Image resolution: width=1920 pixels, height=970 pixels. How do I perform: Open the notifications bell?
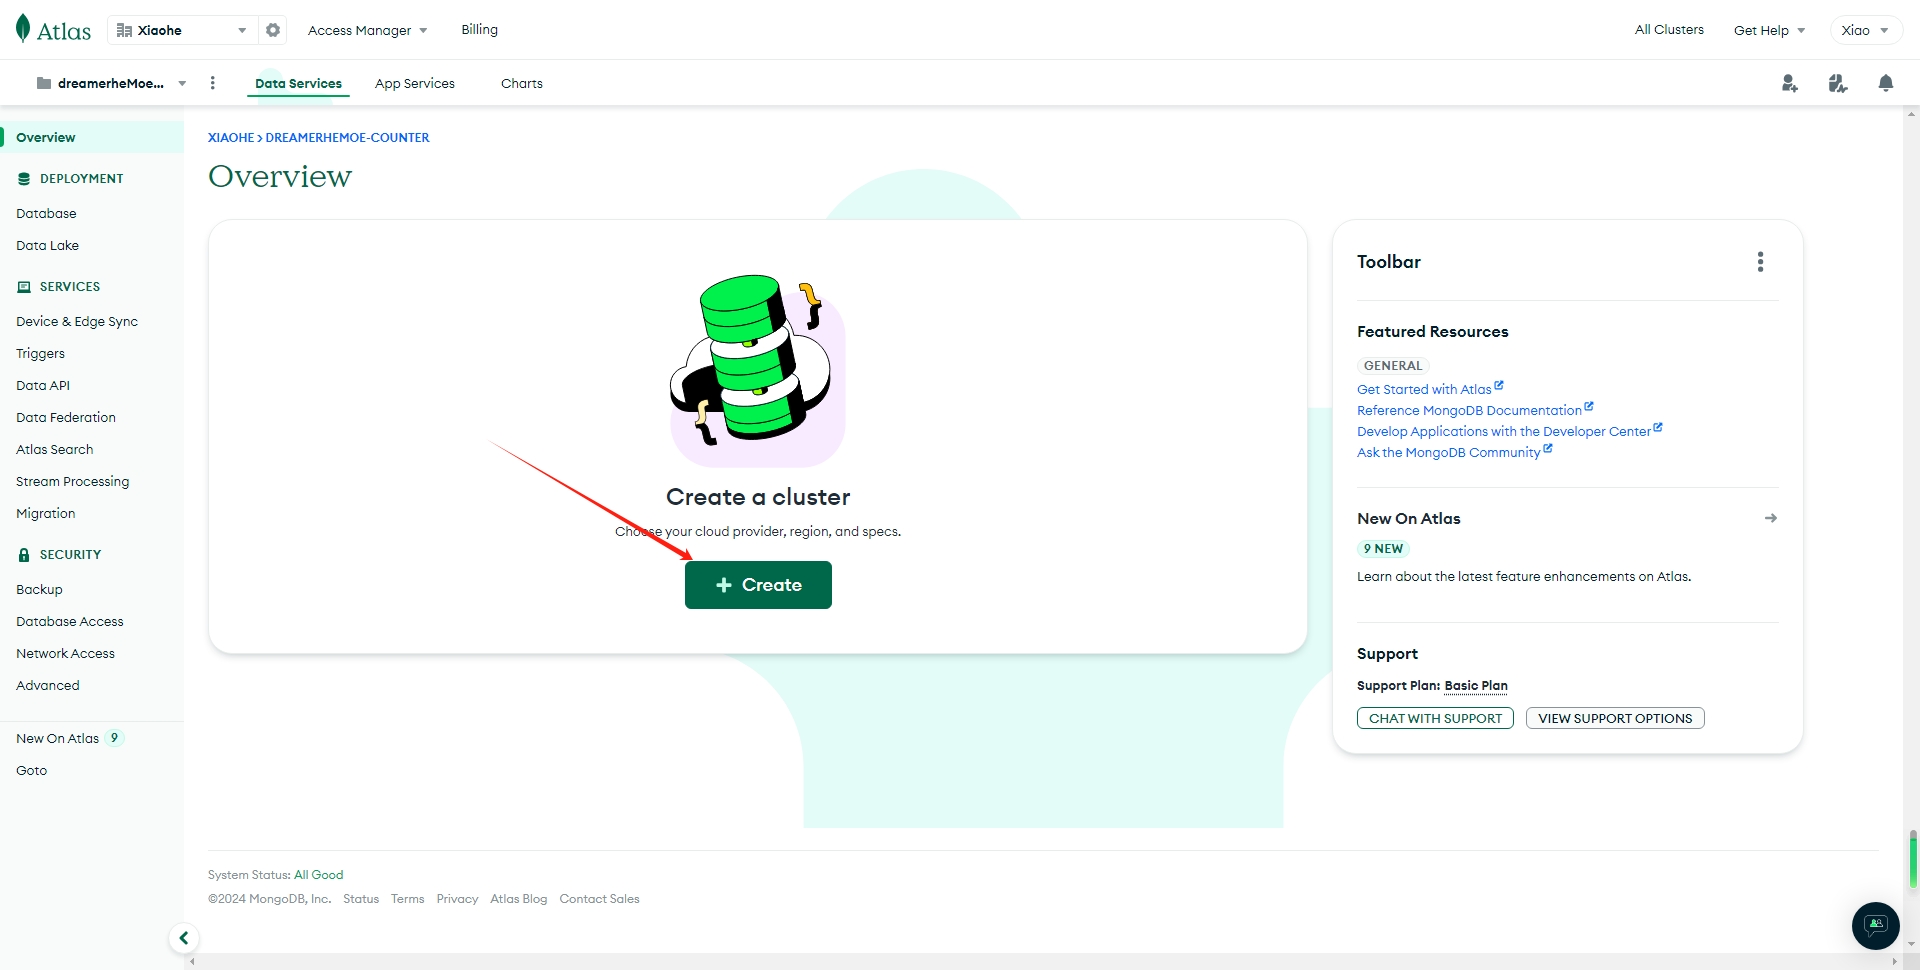tap(1886, 83)
